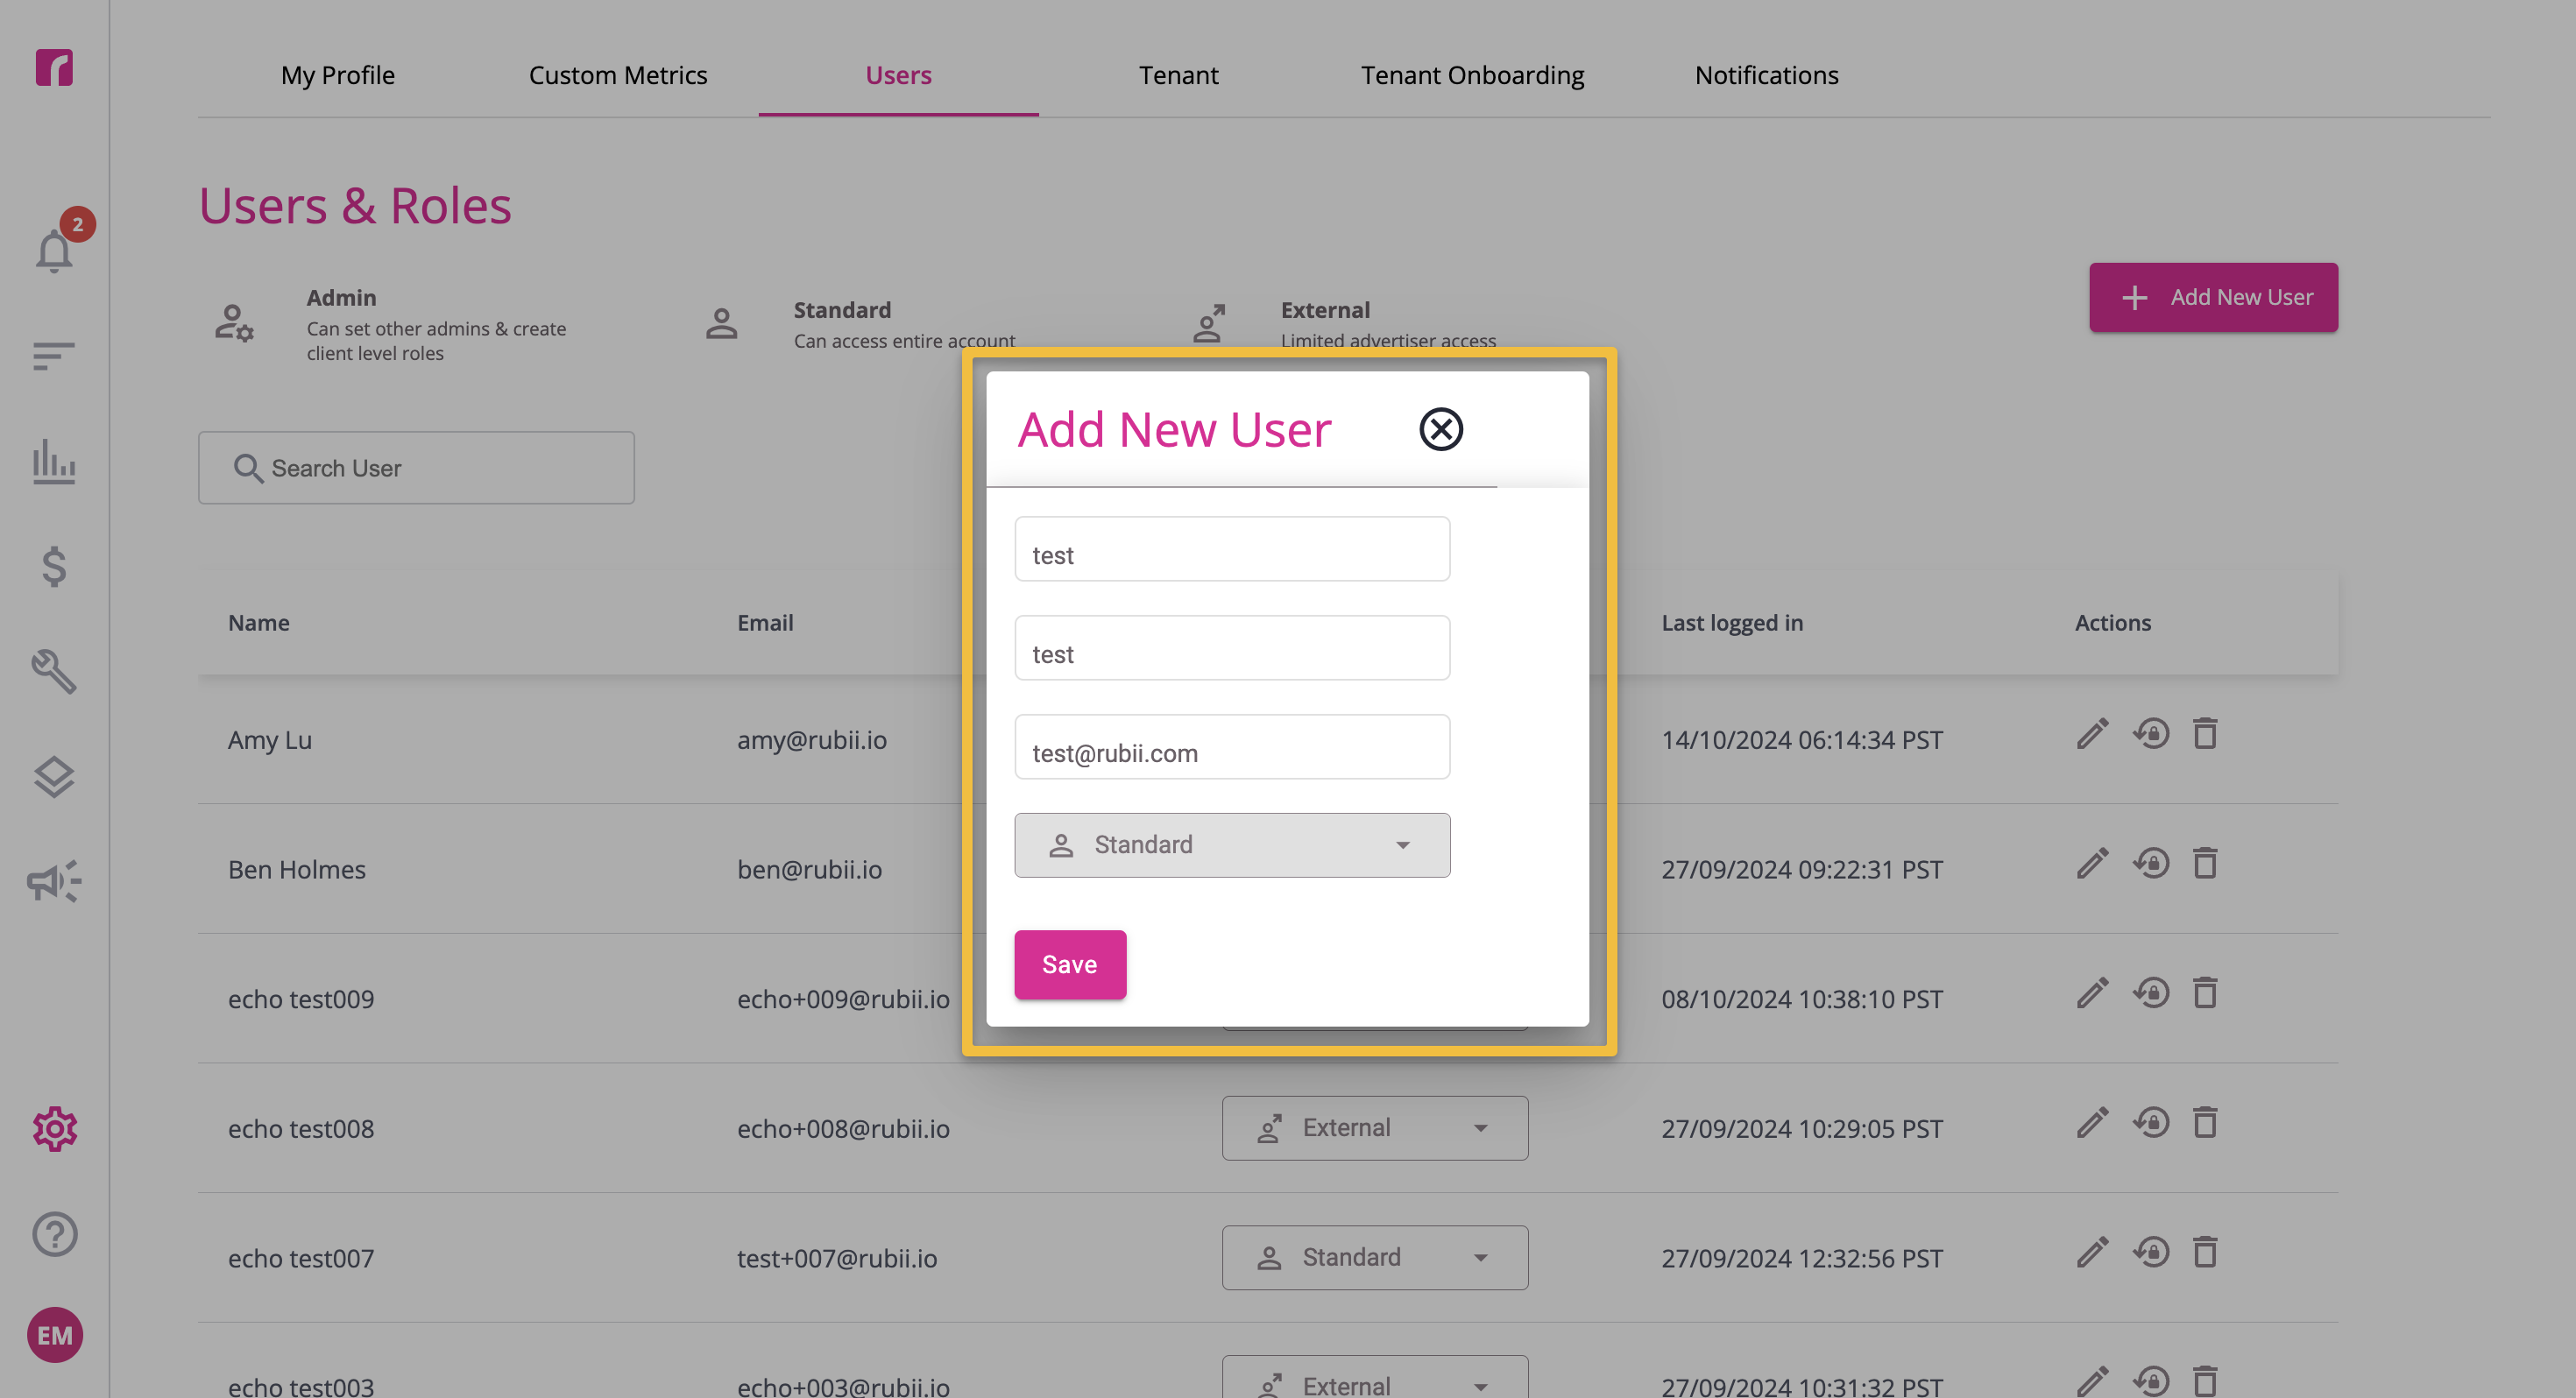The width and height of the screenshot is (2576, 1398).
Task: Reset password for echo test008
Action: (x=2150, y=1123)
